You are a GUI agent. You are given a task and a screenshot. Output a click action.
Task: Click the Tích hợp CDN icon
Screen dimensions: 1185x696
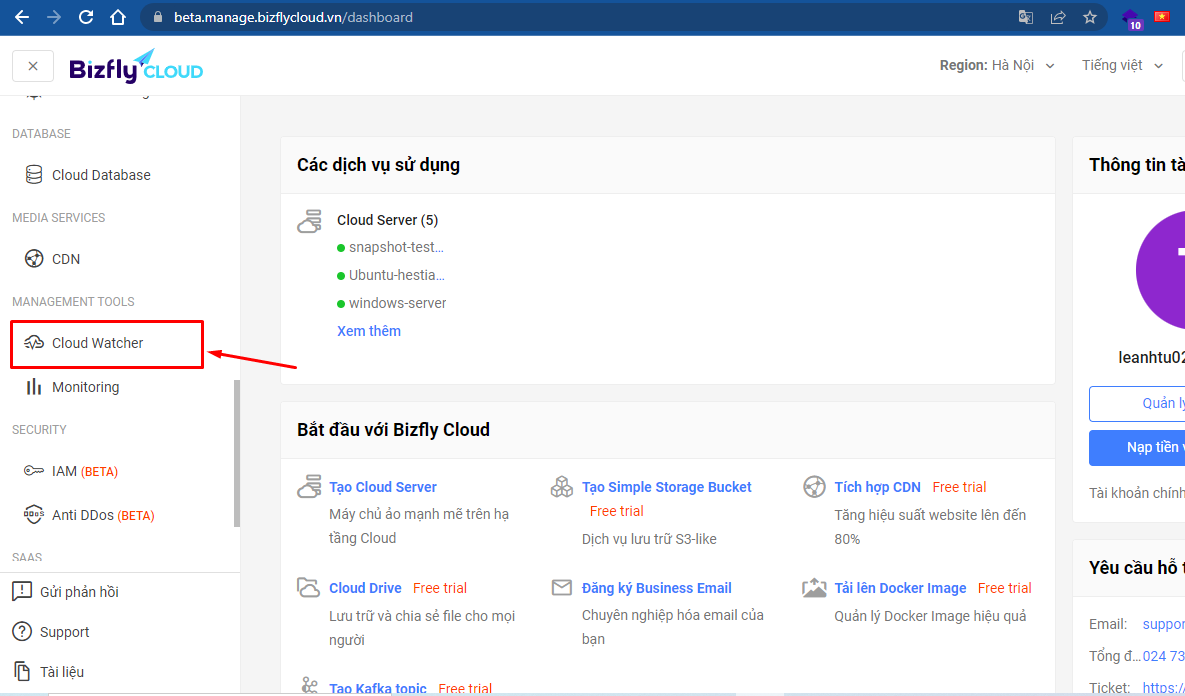coord(814,487)
